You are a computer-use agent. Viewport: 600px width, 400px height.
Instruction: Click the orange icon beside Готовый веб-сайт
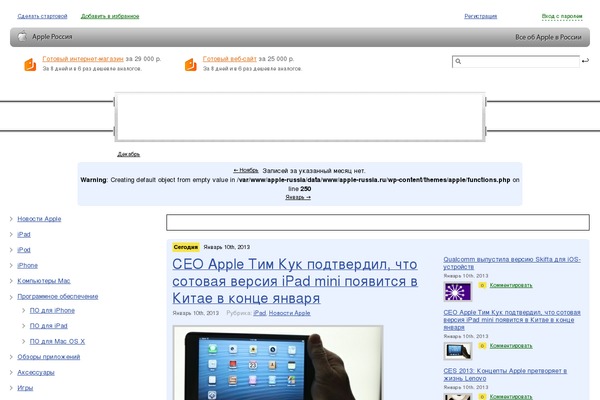coord(191,65)
